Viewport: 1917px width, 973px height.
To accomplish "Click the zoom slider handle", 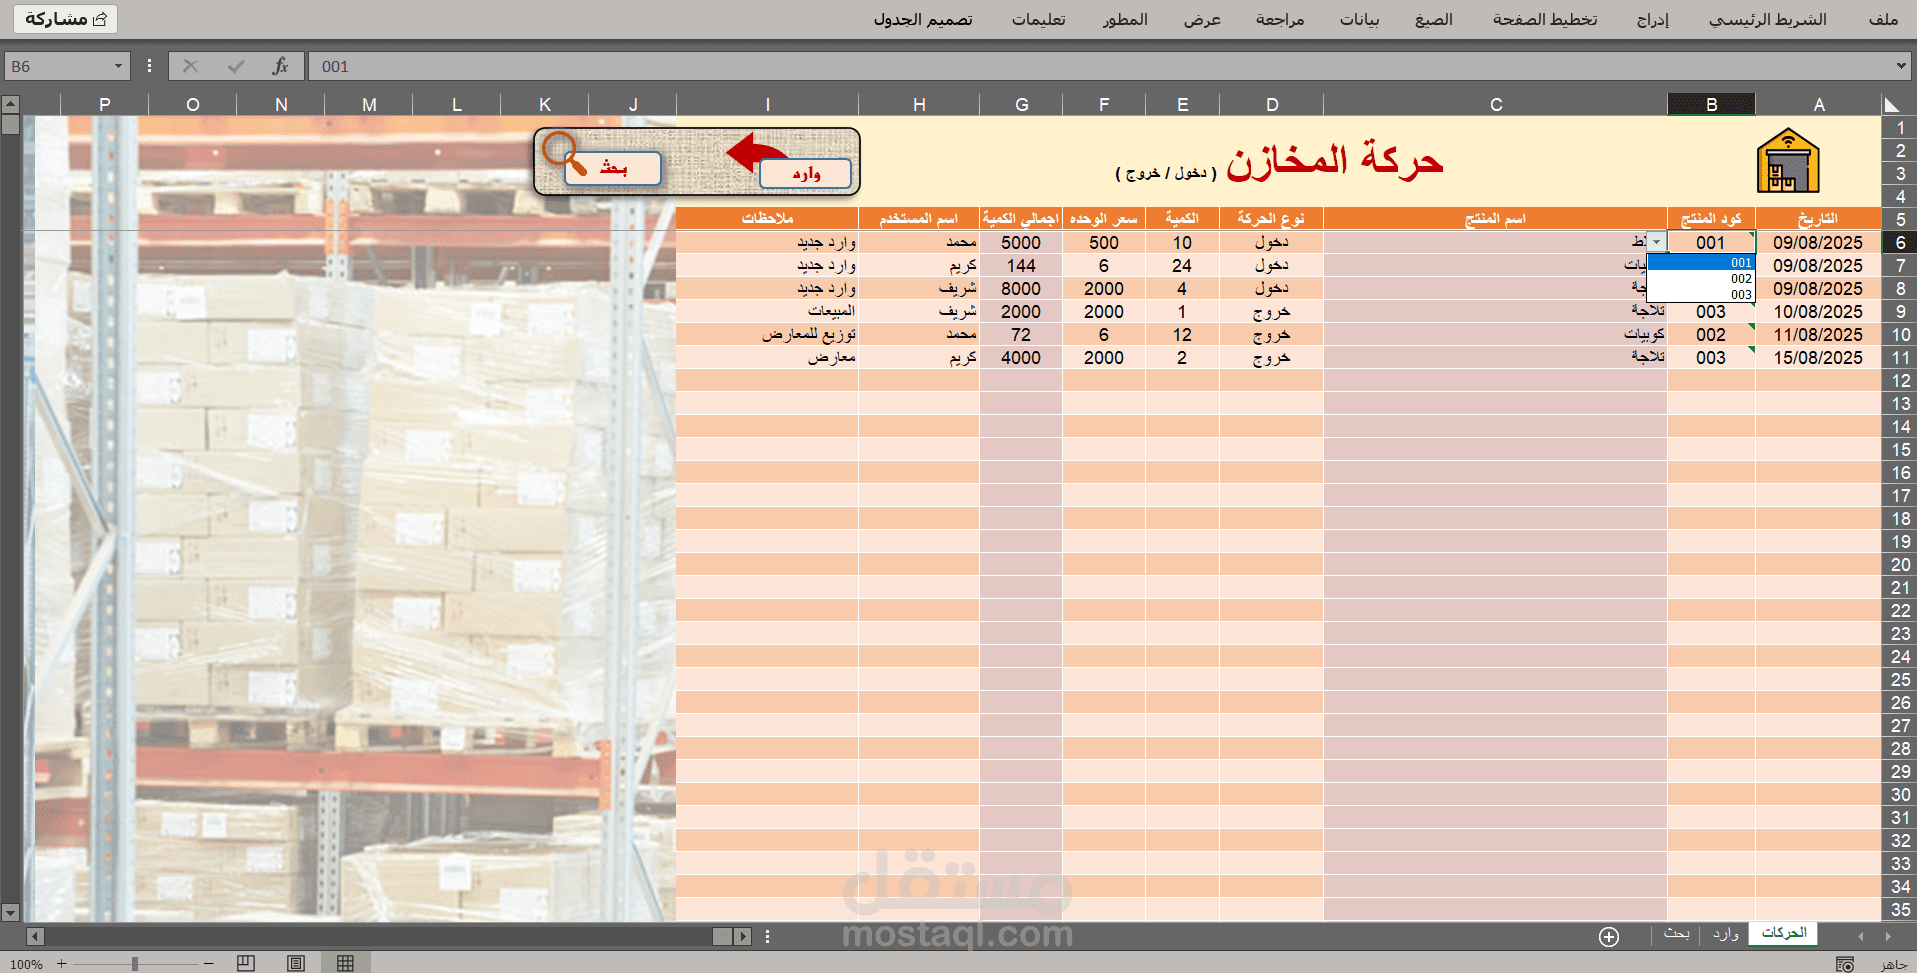I will tap(134, 964).
